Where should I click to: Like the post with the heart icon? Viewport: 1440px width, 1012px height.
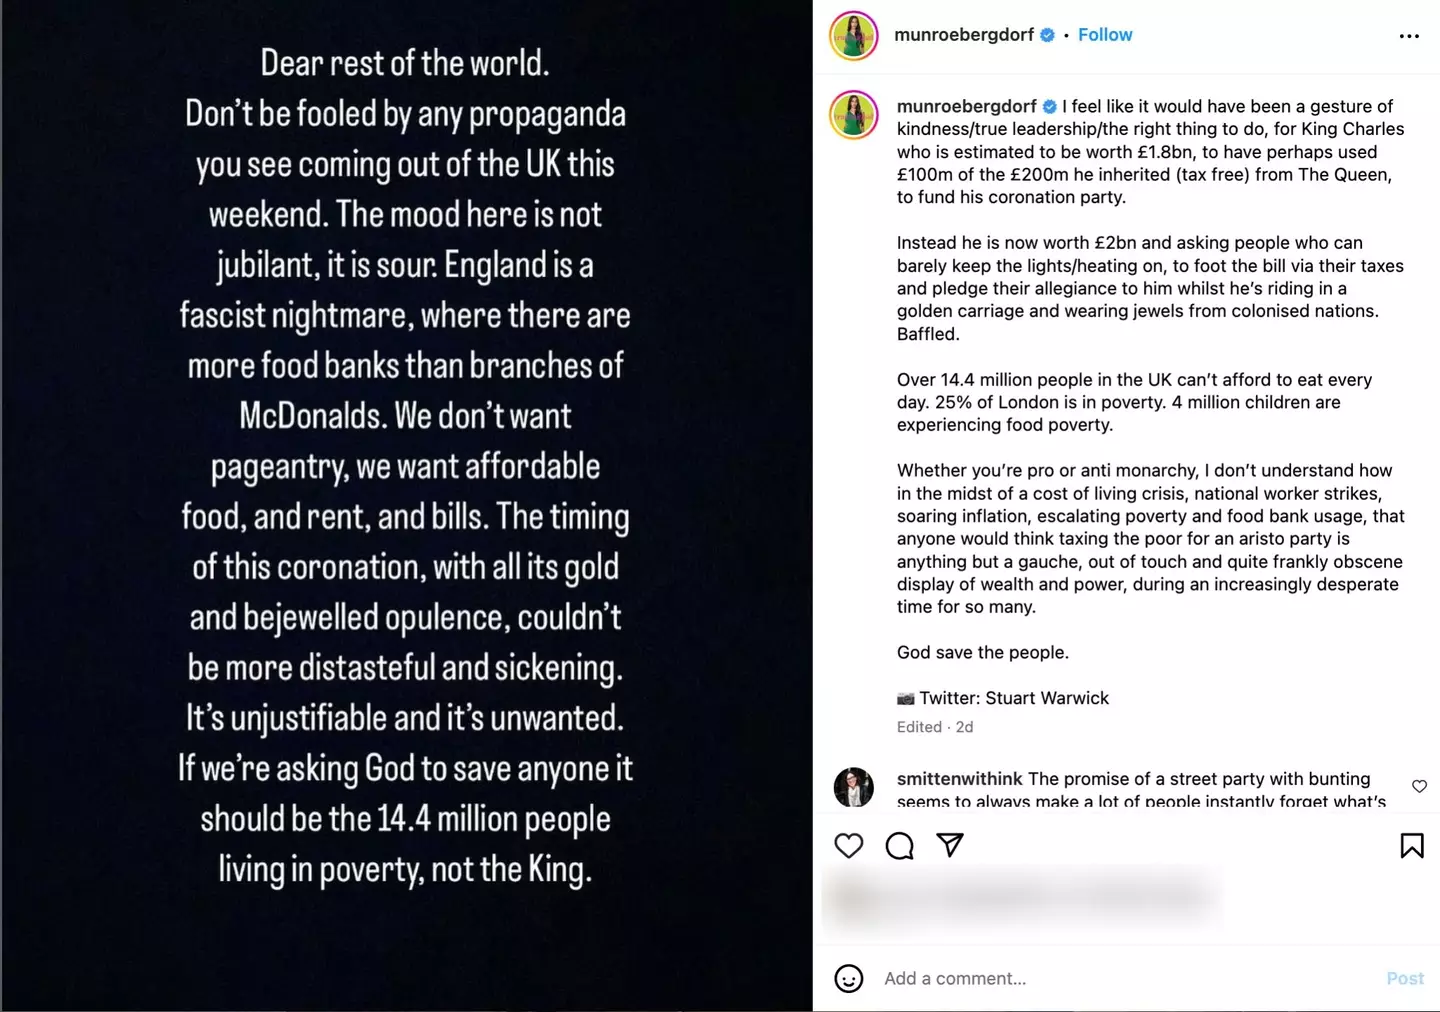(x=849, y=846)
